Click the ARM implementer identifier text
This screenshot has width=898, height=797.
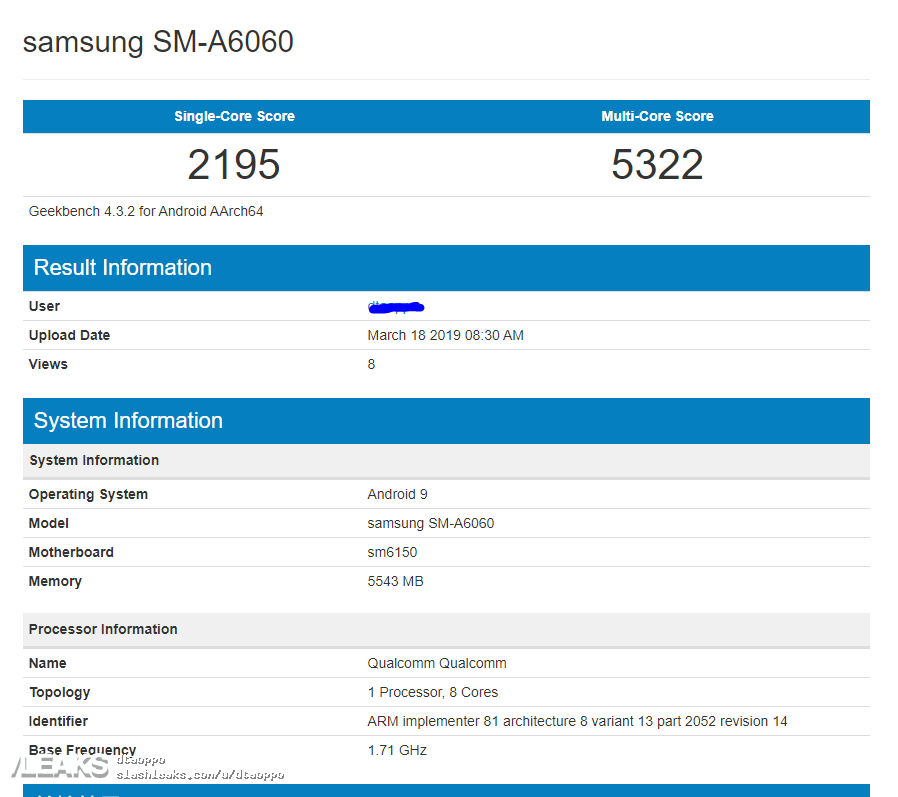pos(577,721)
